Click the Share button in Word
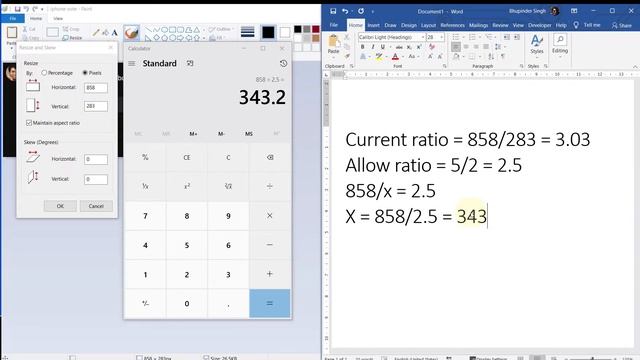640x360 pixels. pos(622,25)
